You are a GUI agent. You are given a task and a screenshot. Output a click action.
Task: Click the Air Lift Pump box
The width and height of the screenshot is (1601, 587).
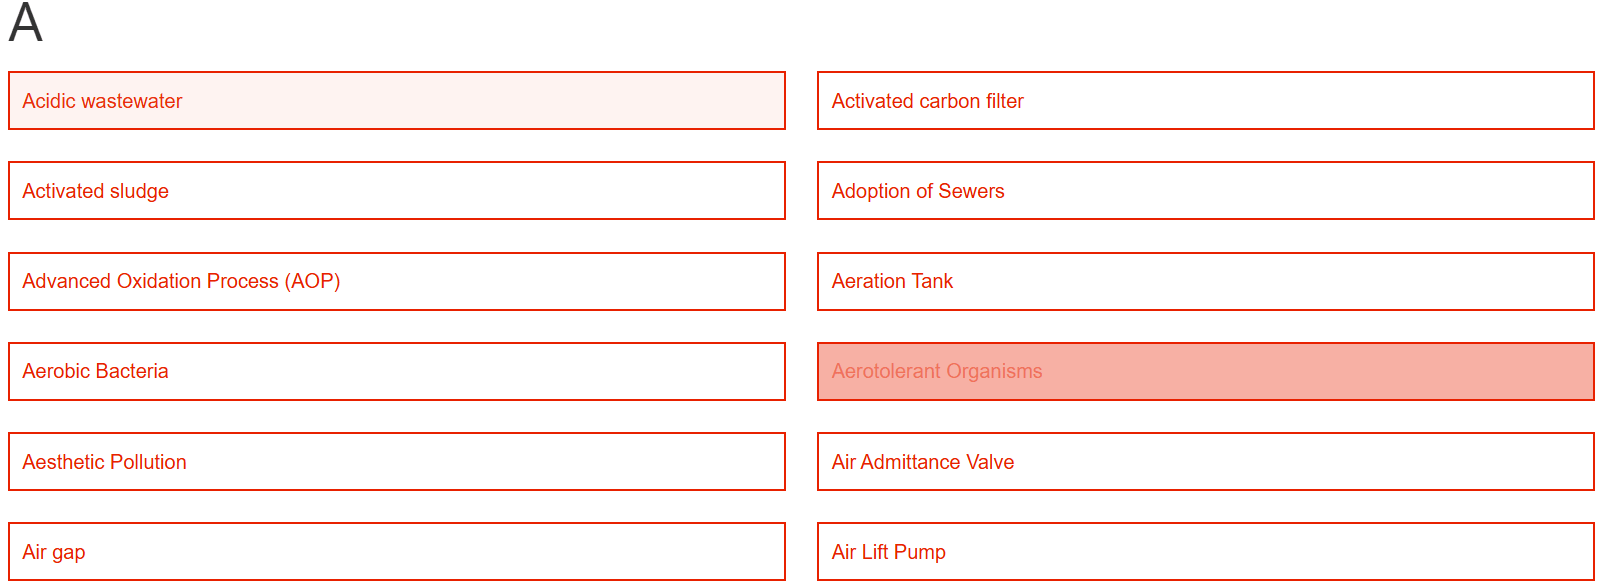coord(1206,552)
